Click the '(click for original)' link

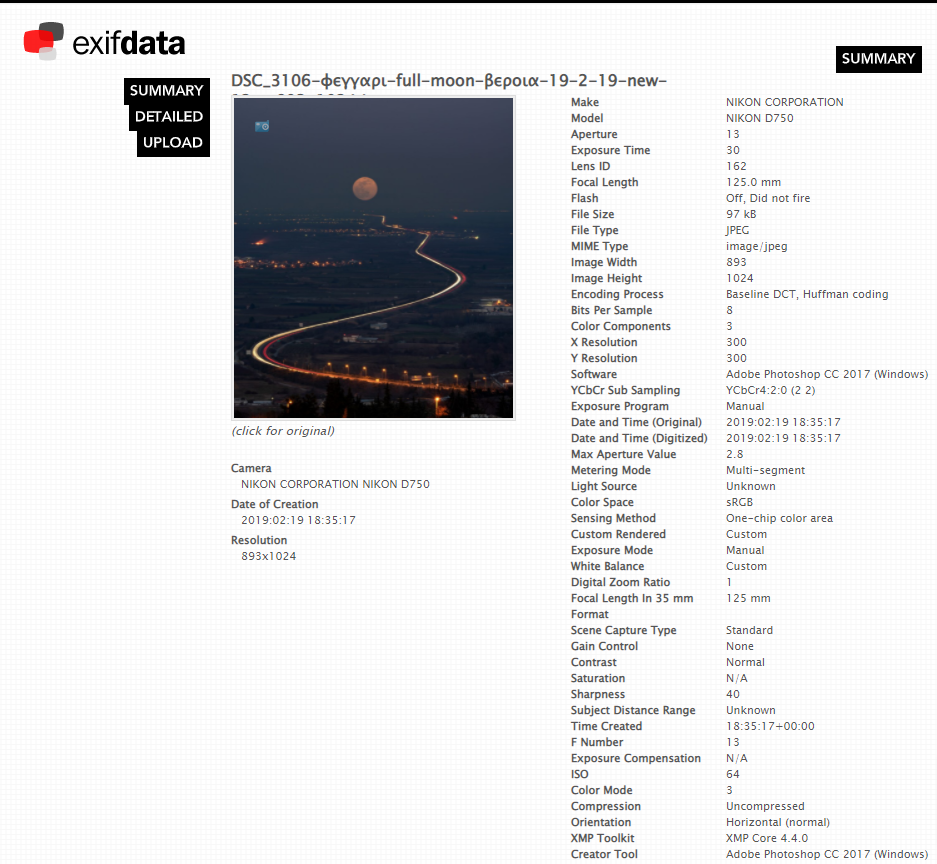[283, 431]
